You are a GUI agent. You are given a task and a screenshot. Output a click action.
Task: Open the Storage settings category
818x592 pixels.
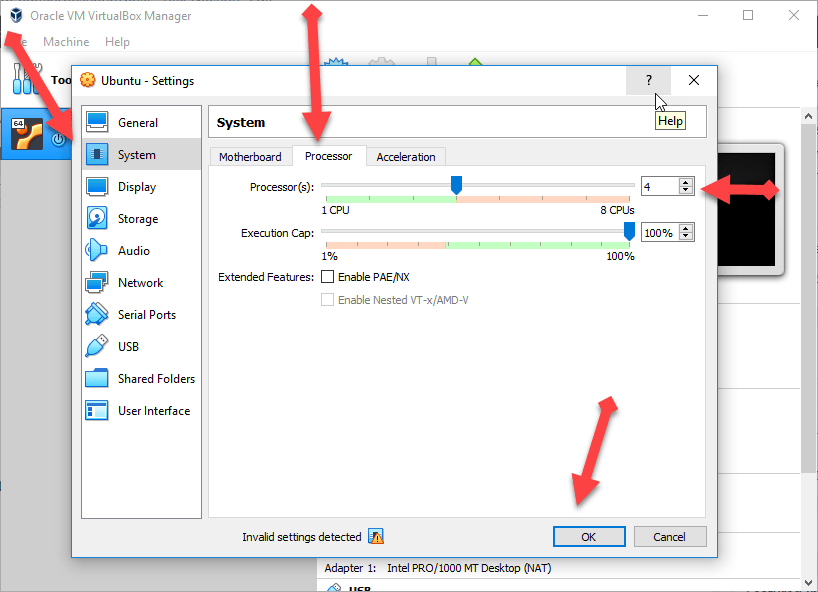click(137, 219)
